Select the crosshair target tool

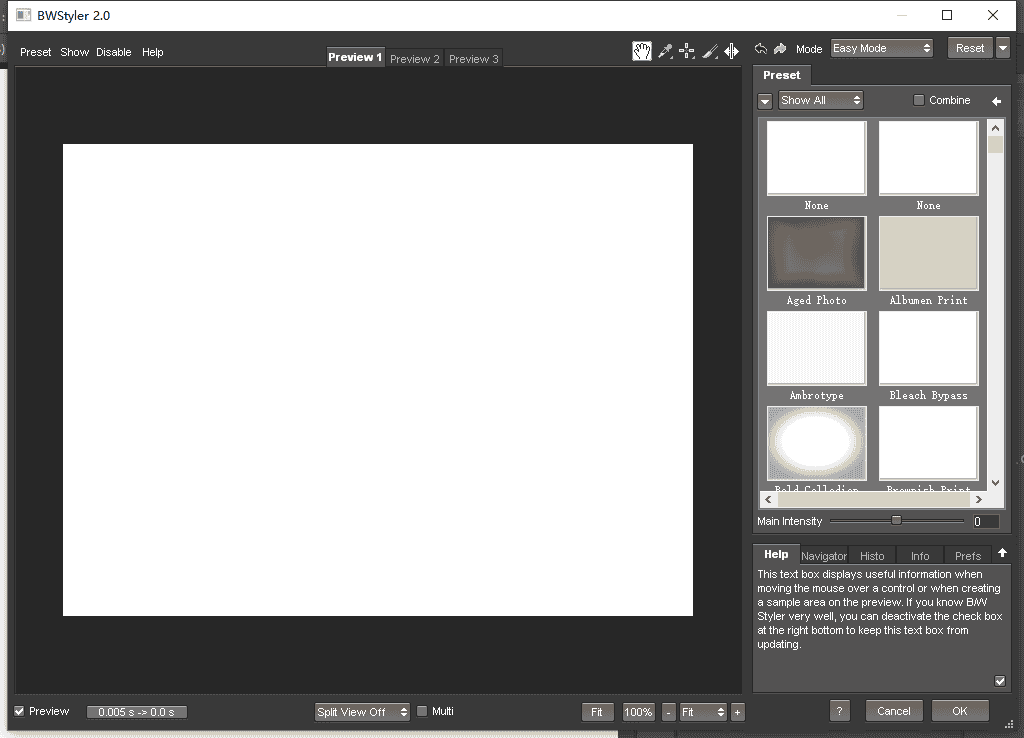[x=687, y=51]
